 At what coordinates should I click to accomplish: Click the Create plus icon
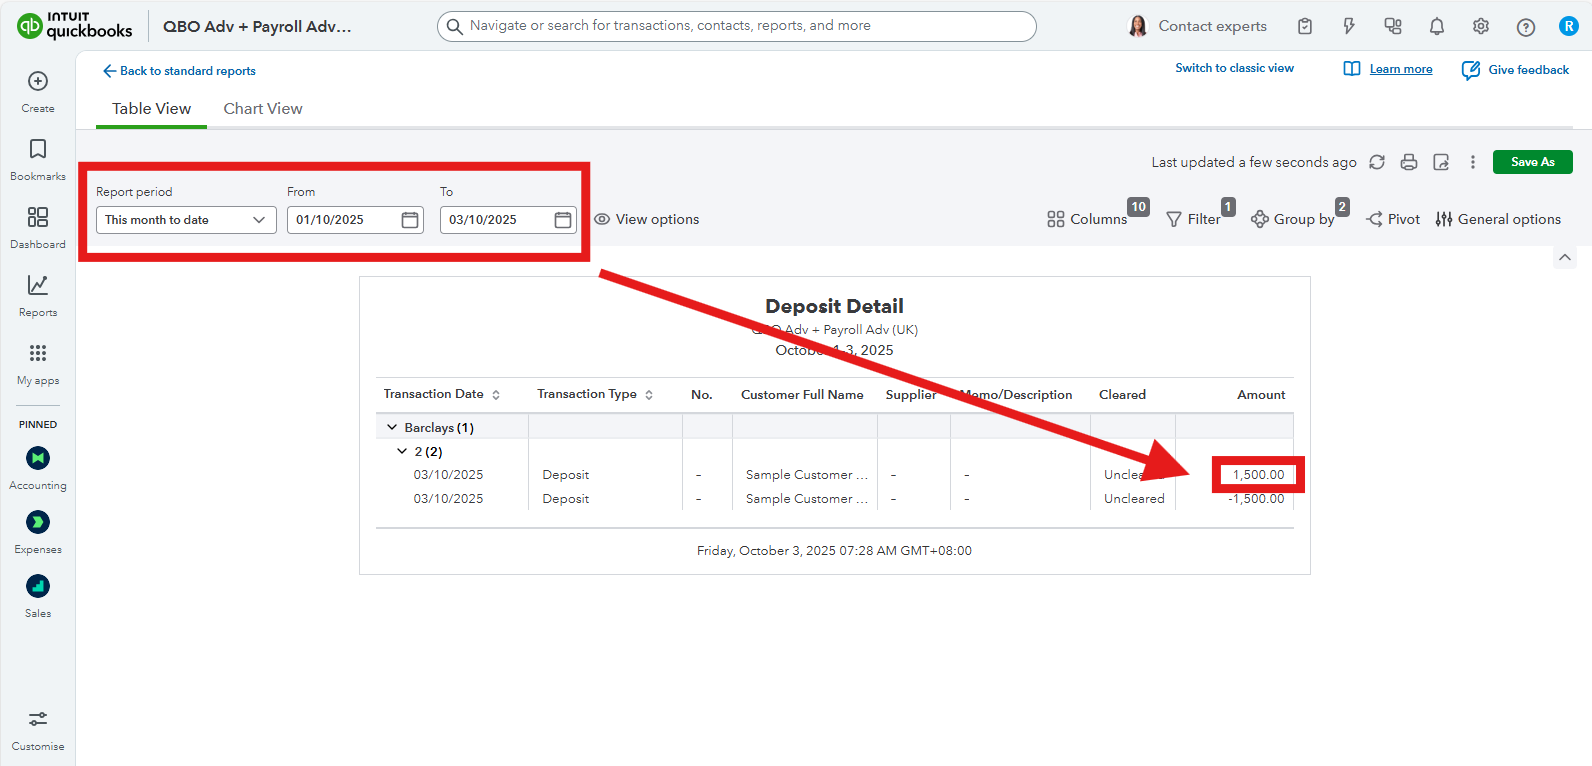(38, 81)
